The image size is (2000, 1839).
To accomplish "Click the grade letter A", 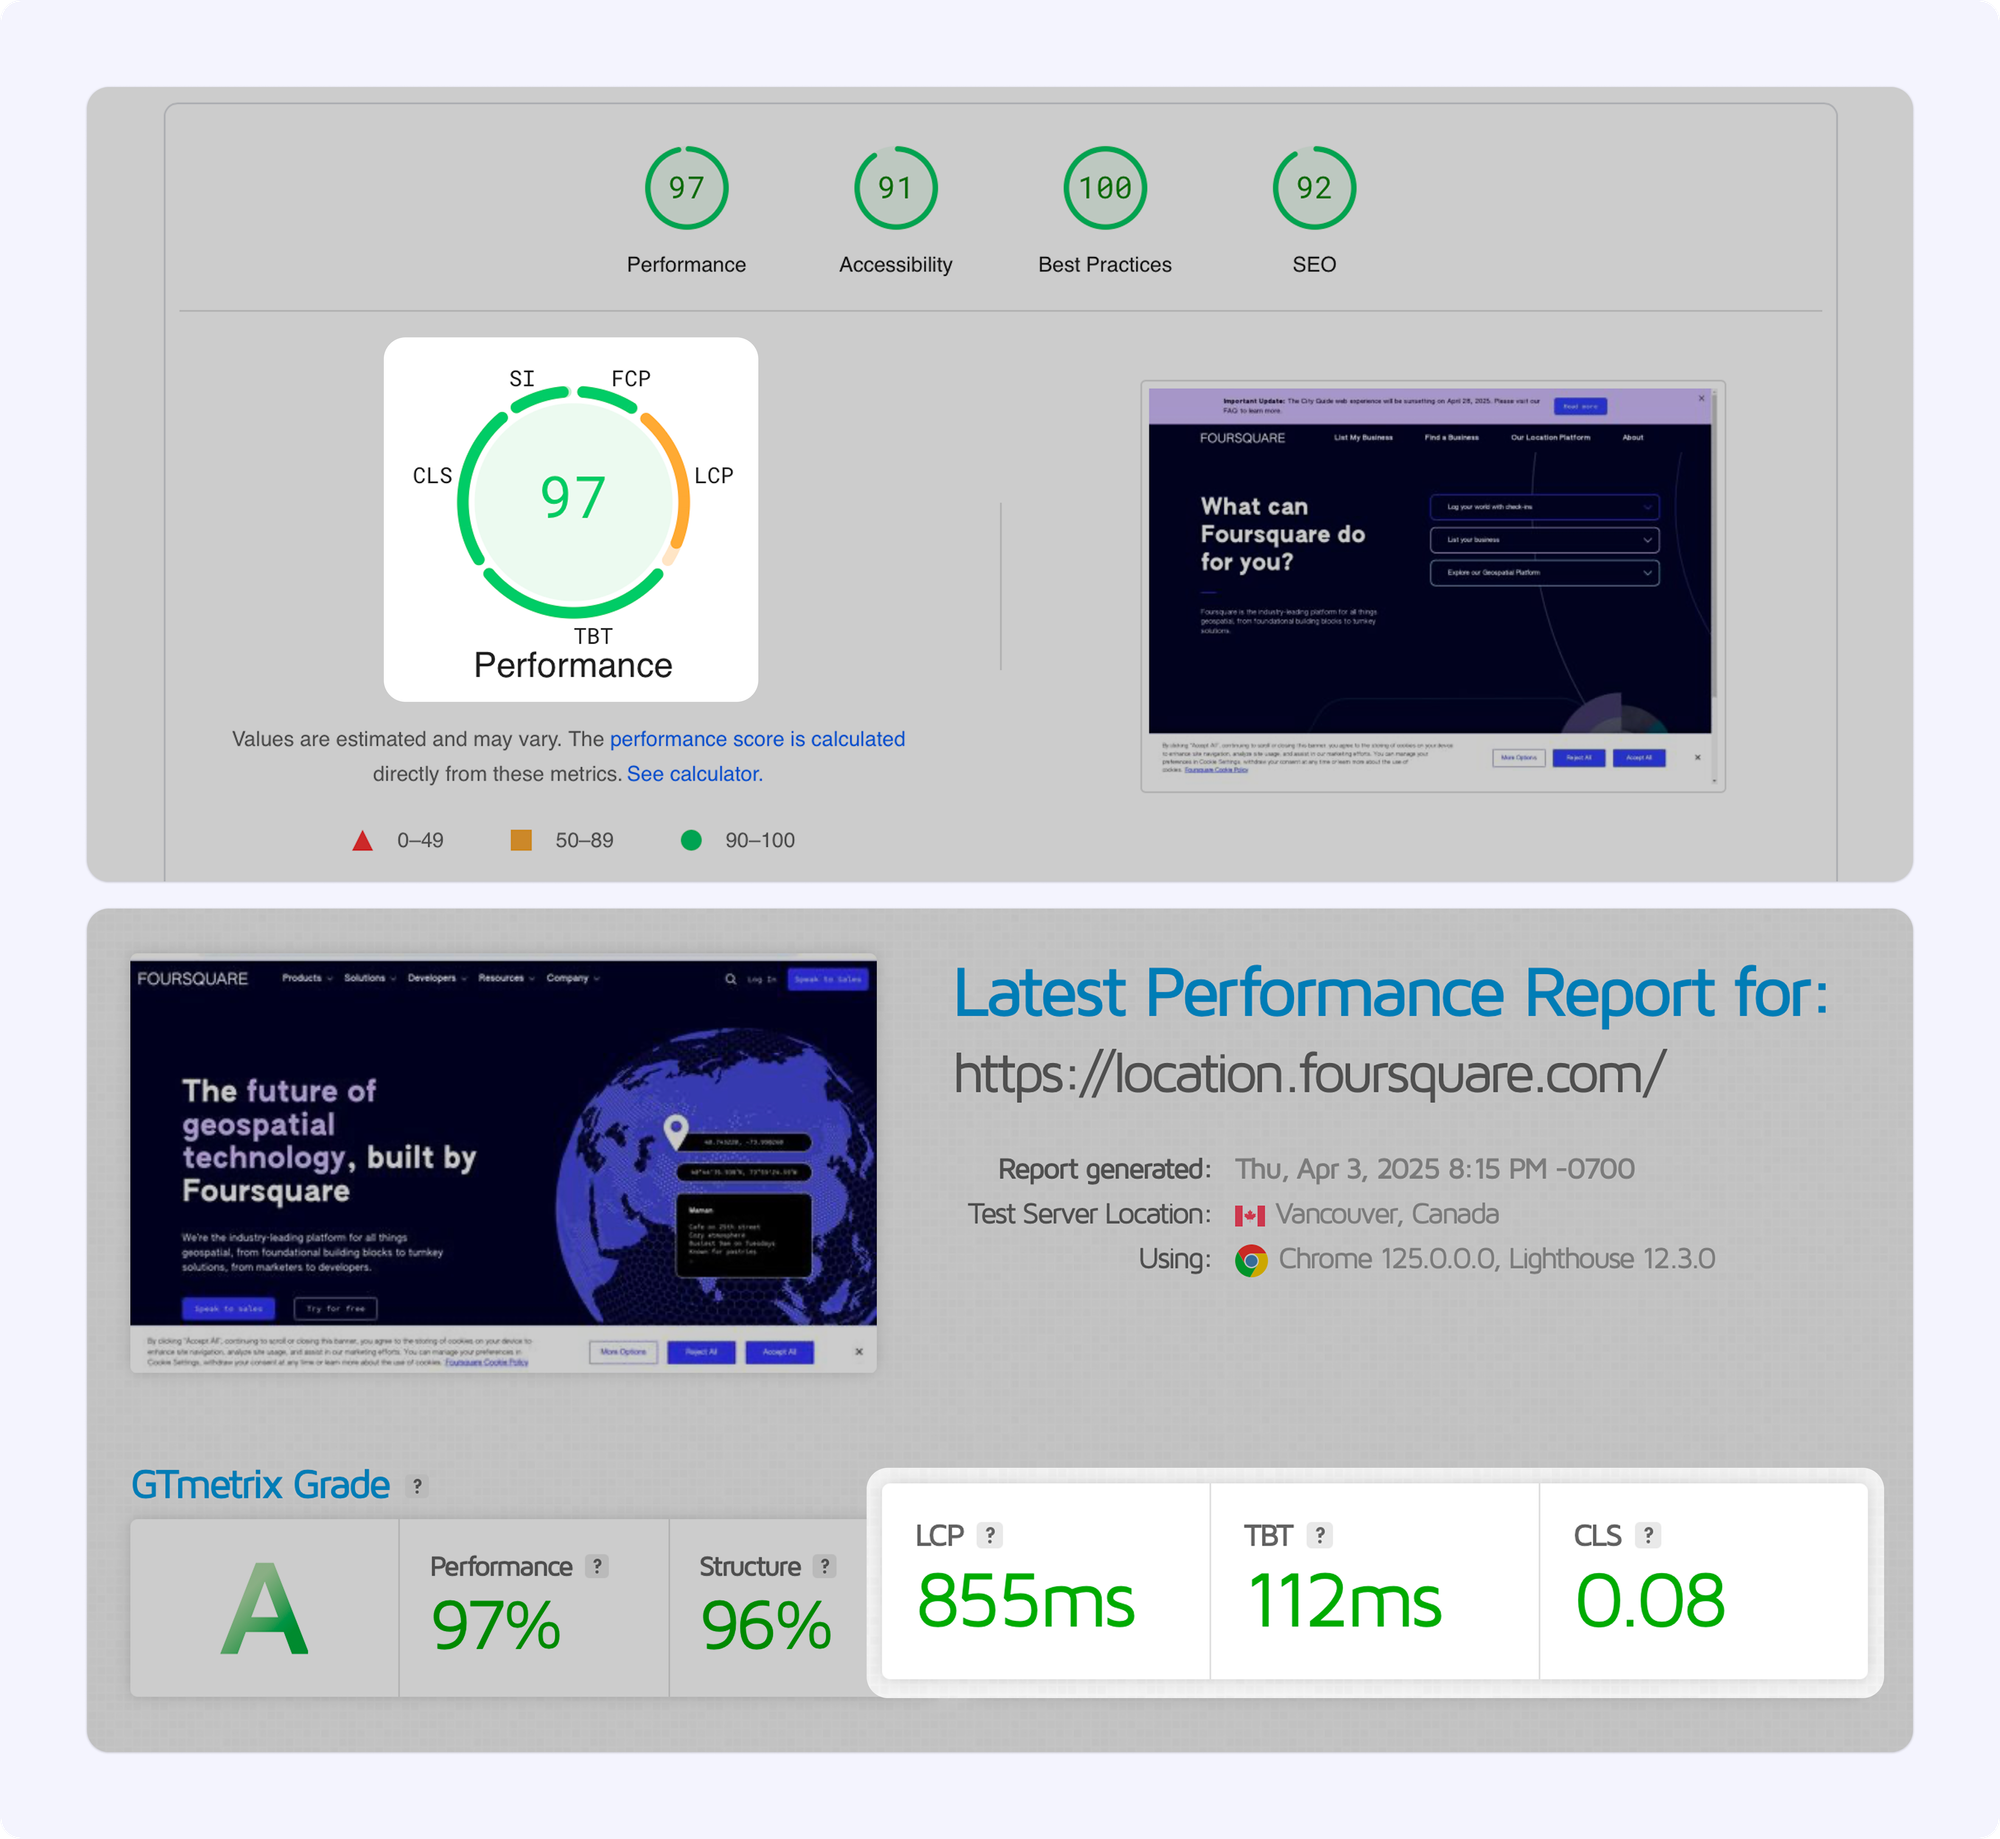I will [x=264, y=1609].
